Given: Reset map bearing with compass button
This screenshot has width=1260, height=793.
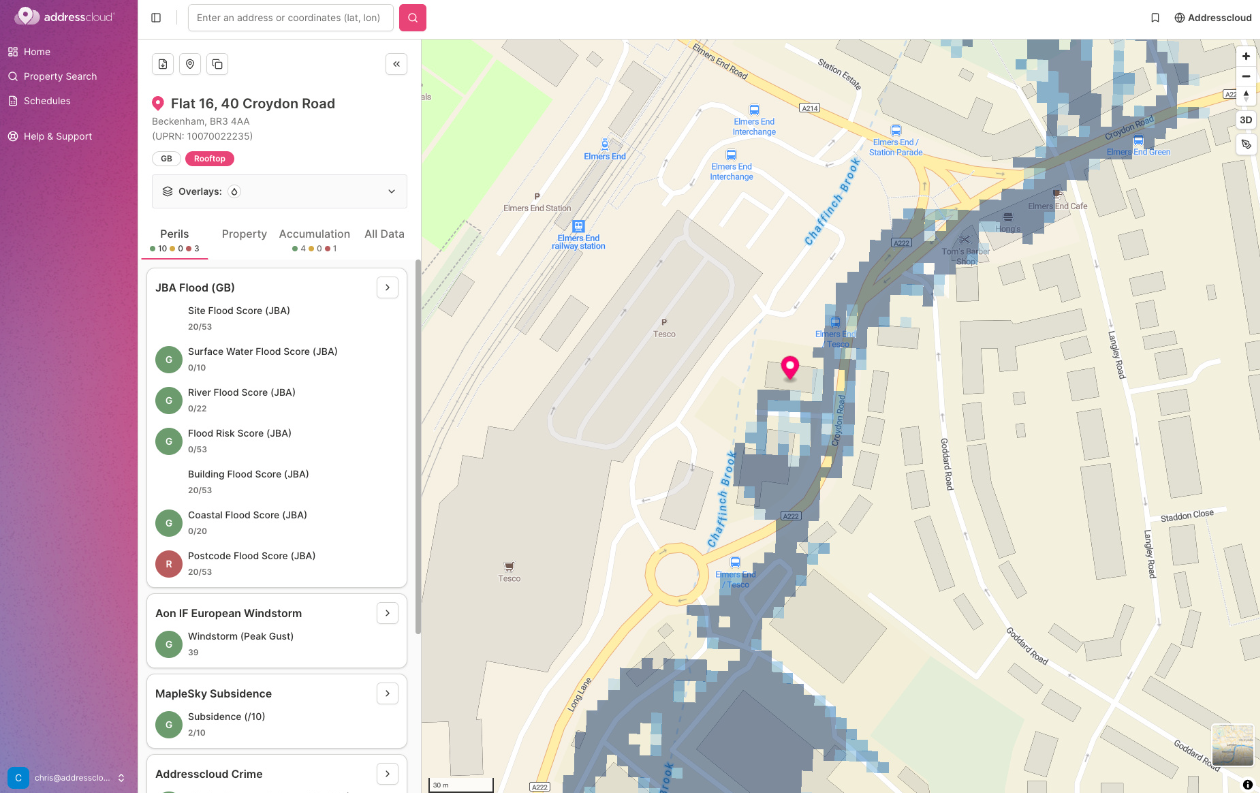Looking at the screenshot, I should click(x=1246, y=95).
